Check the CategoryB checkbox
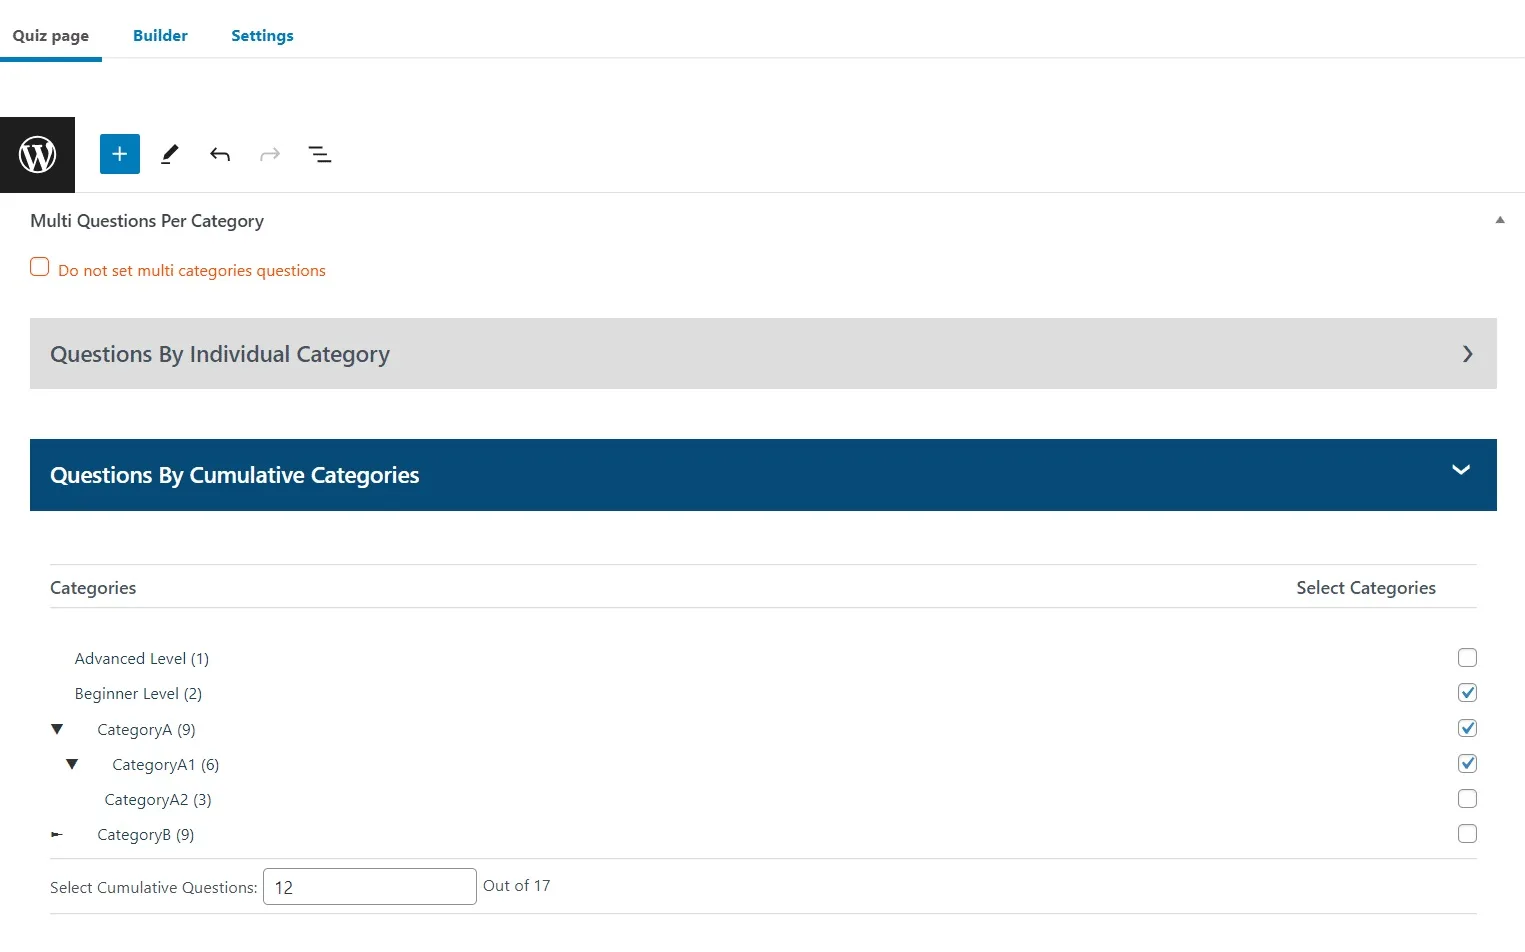 (x=1467, y=833)
